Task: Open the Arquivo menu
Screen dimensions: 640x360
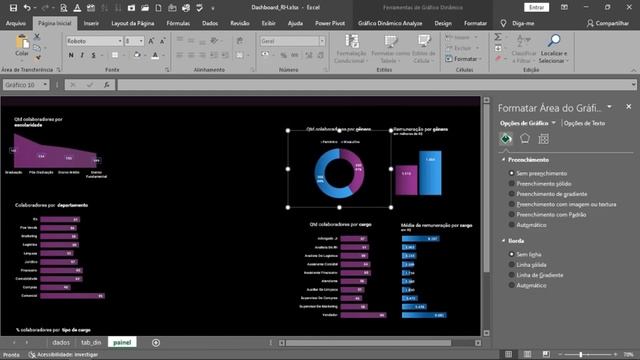Action: point(16,23)
